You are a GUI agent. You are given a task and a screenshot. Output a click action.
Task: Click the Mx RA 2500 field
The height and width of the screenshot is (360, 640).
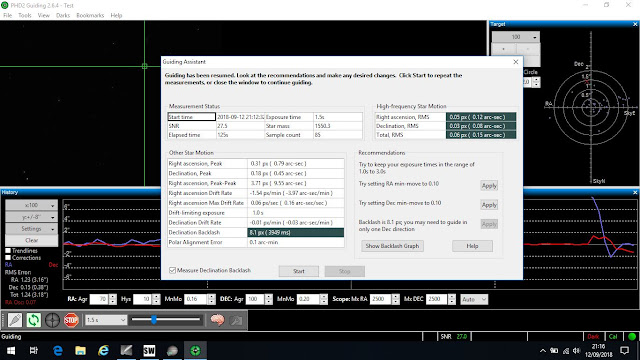(380, 299)
